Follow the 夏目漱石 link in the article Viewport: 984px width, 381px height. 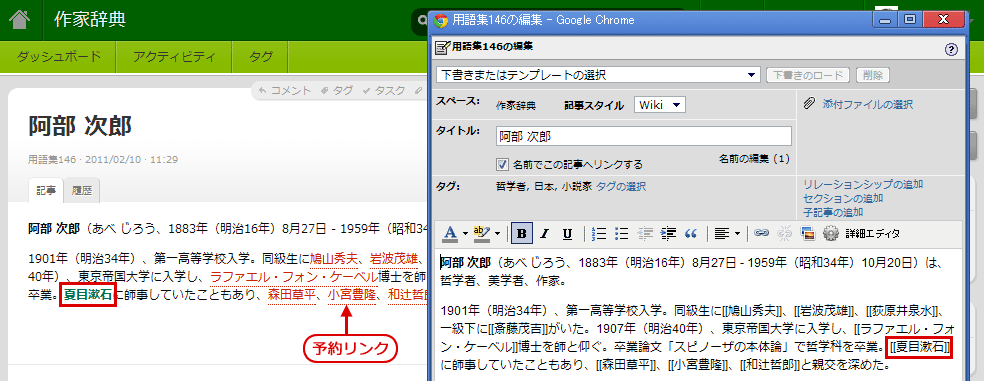[88, 294]
